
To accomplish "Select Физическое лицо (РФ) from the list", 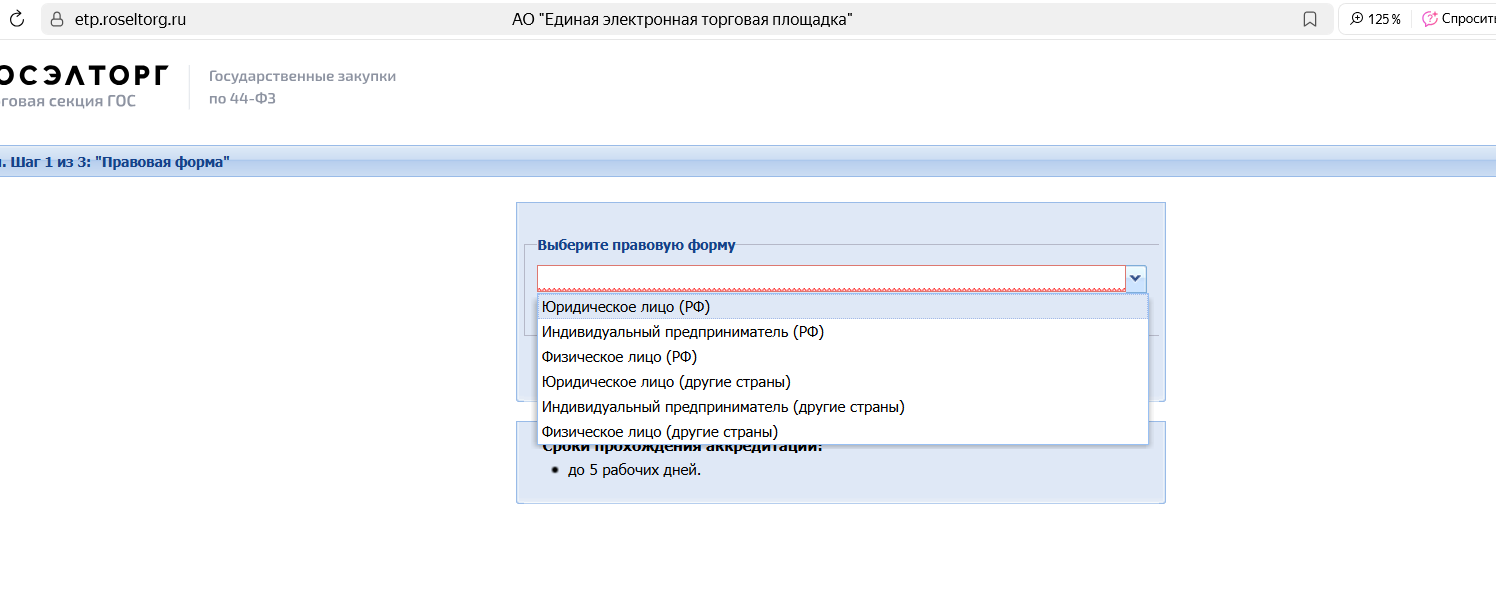I will pyautogui.click(x=619, y=357).
